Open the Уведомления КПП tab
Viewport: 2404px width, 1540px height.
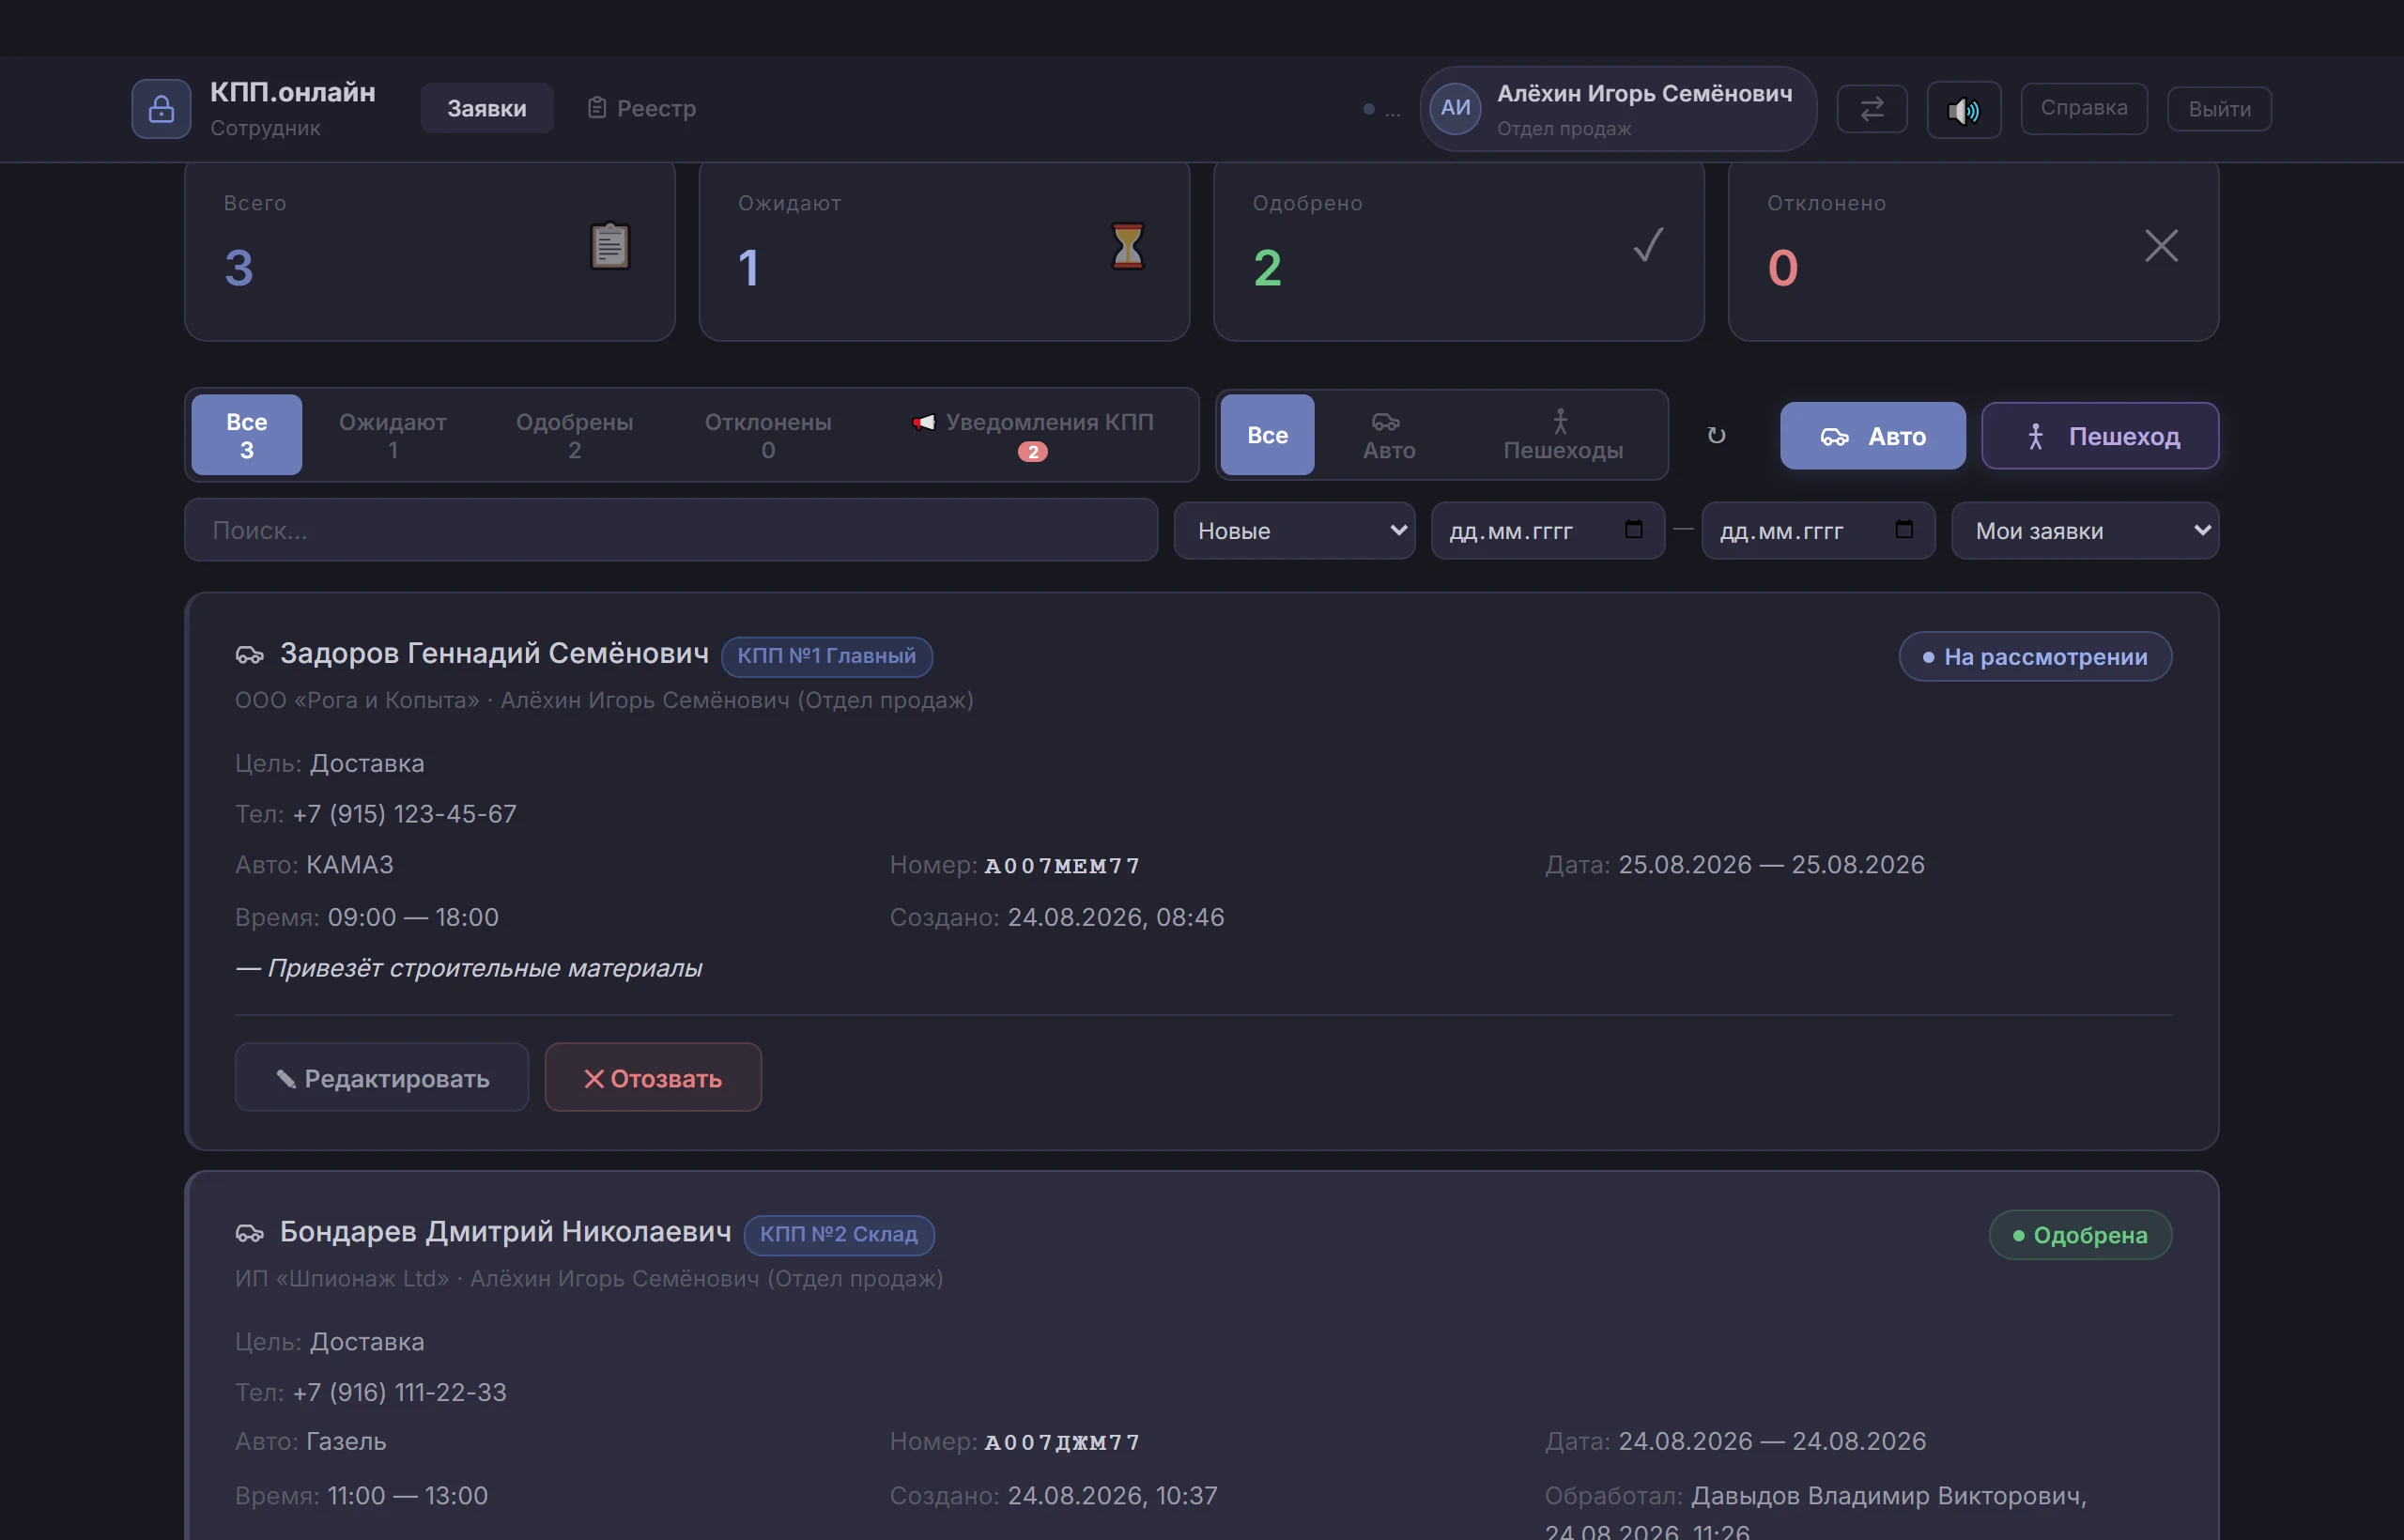point(1033,435)
